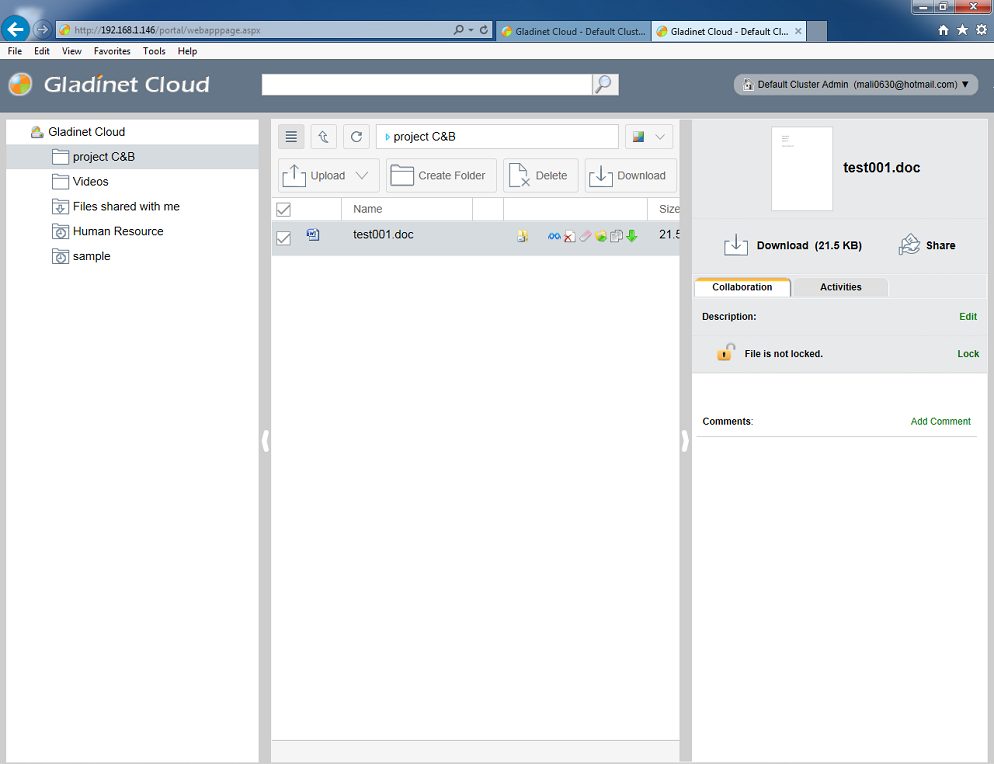Switch to the Collaboration tab
Image resolution: width=994 pixels, height=764 pixels.
tap(742, 287)
